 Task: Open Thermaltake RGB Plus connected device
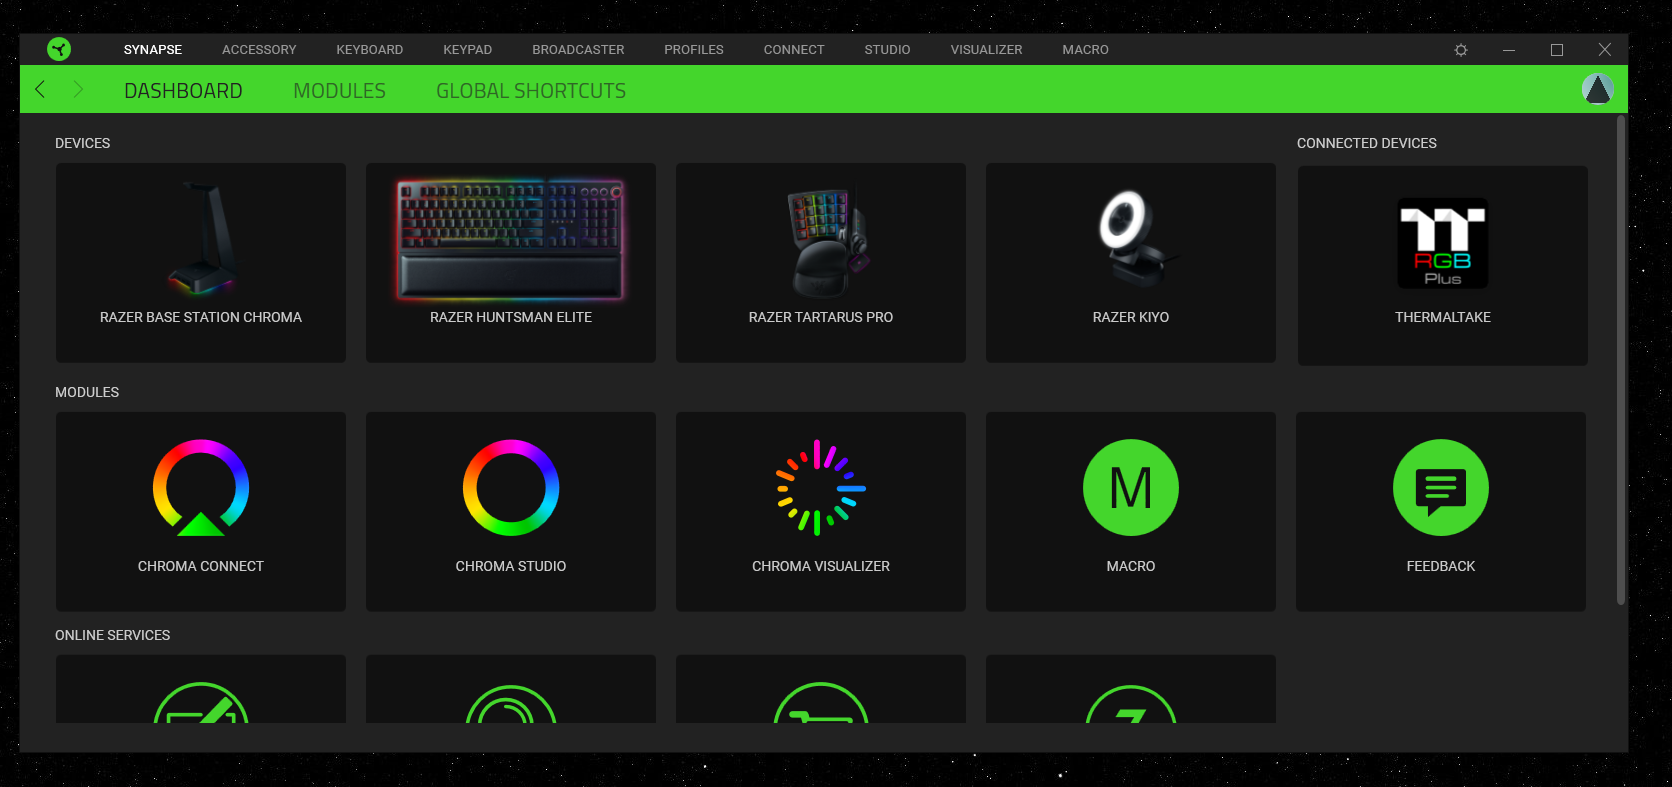(1443, 265)
